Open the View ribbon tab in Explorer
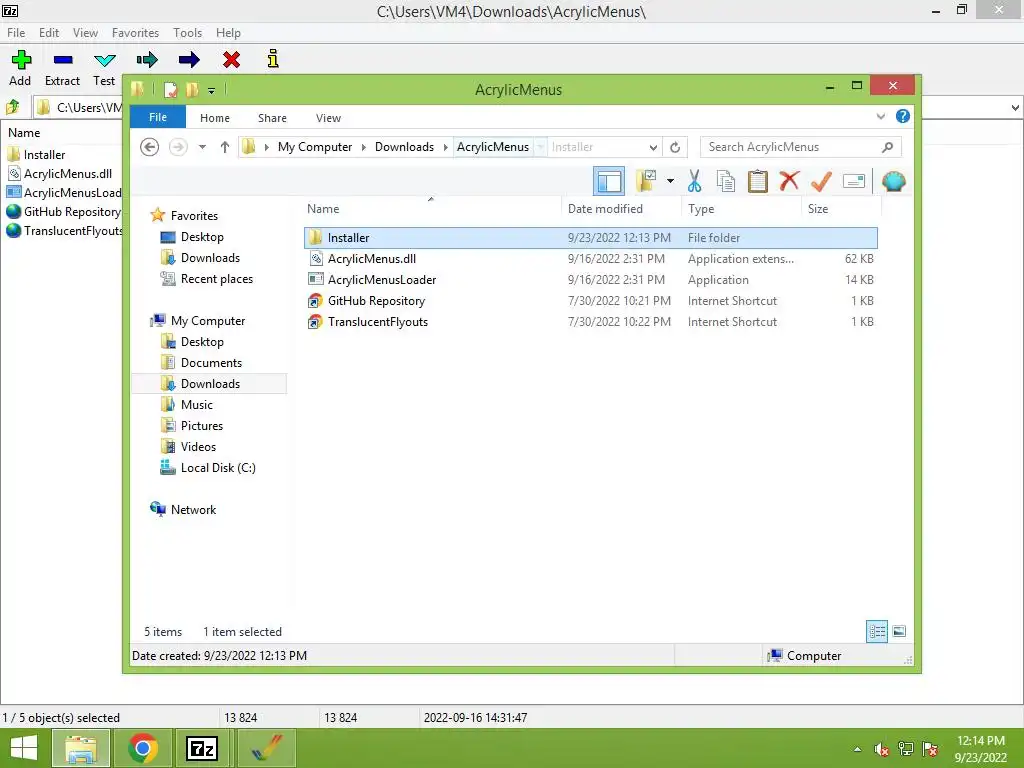 [328, 118]
